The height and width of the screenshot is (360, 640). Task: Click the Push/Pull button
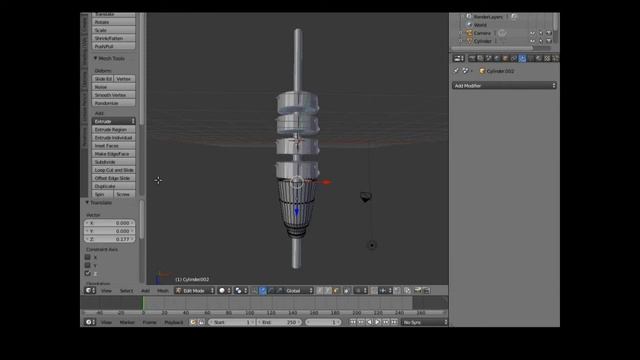pos(113,47)
